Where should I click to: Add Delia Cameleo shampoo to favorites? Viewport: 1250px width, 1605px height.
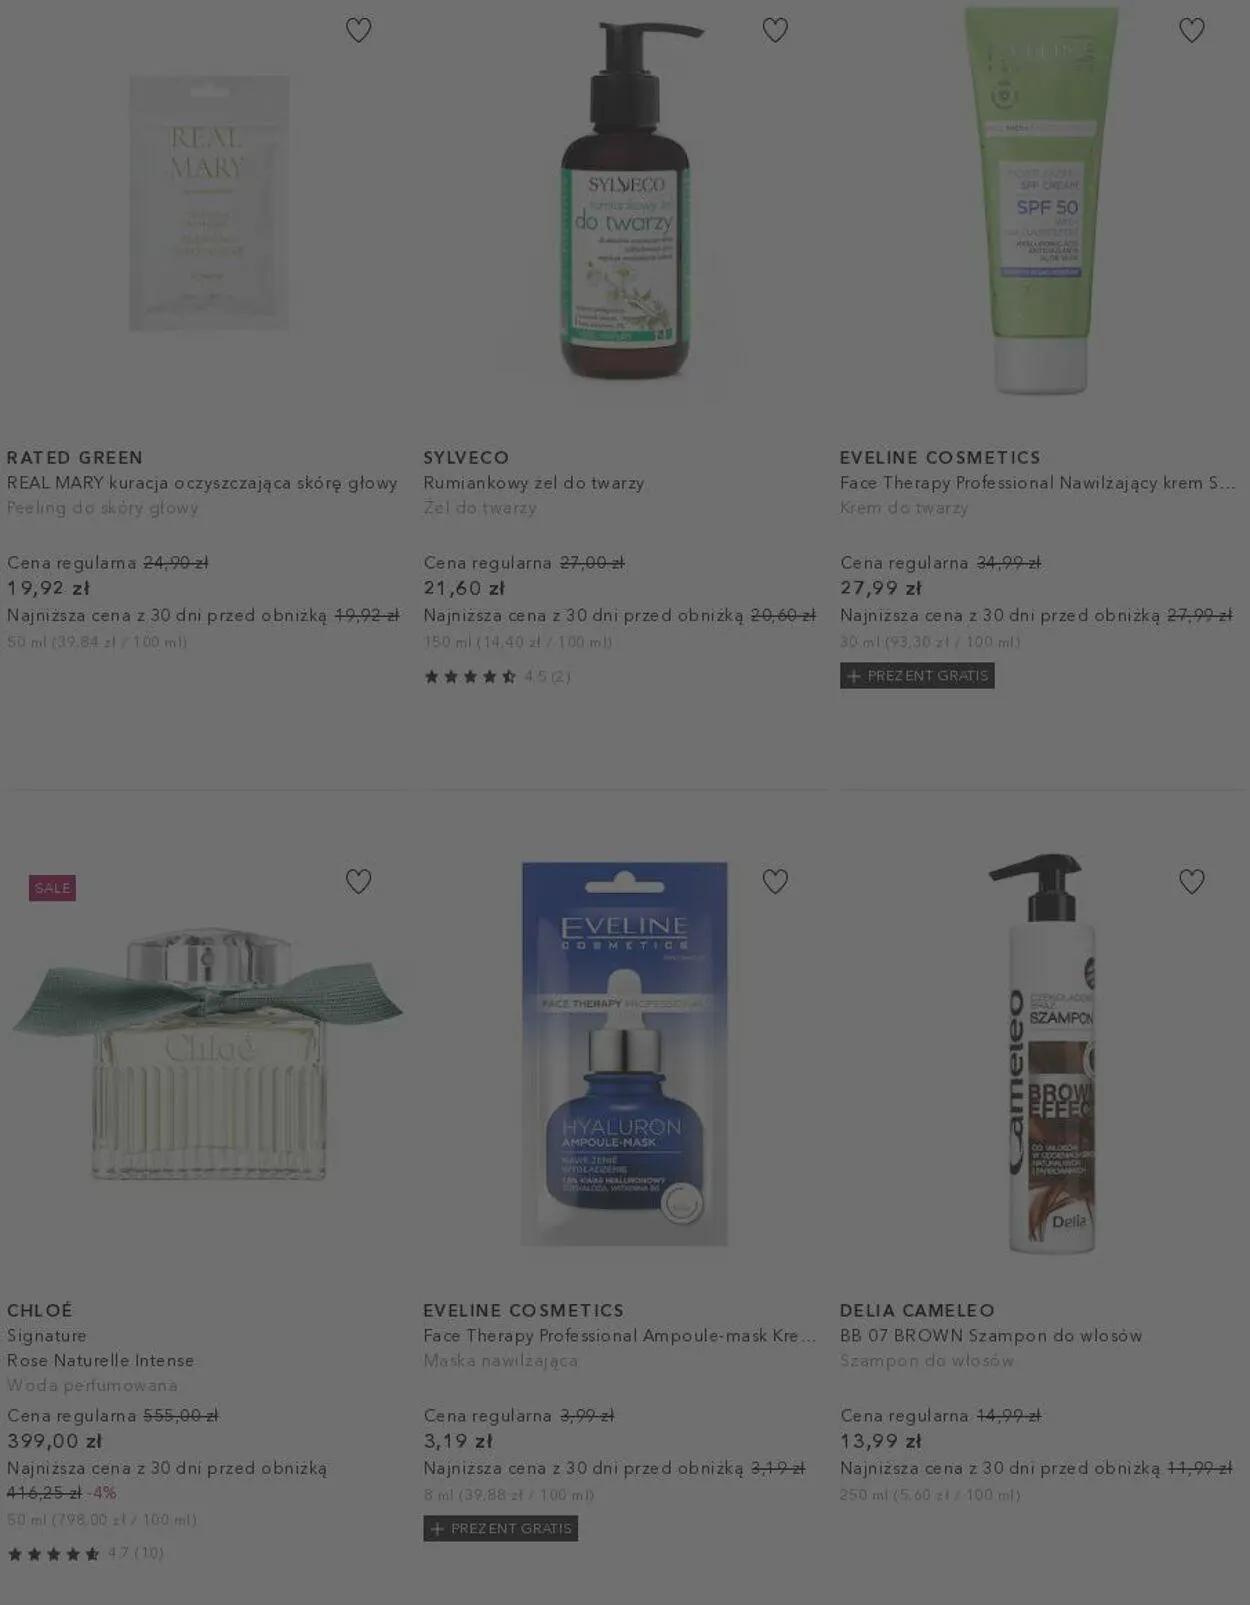coord(1191,881)
